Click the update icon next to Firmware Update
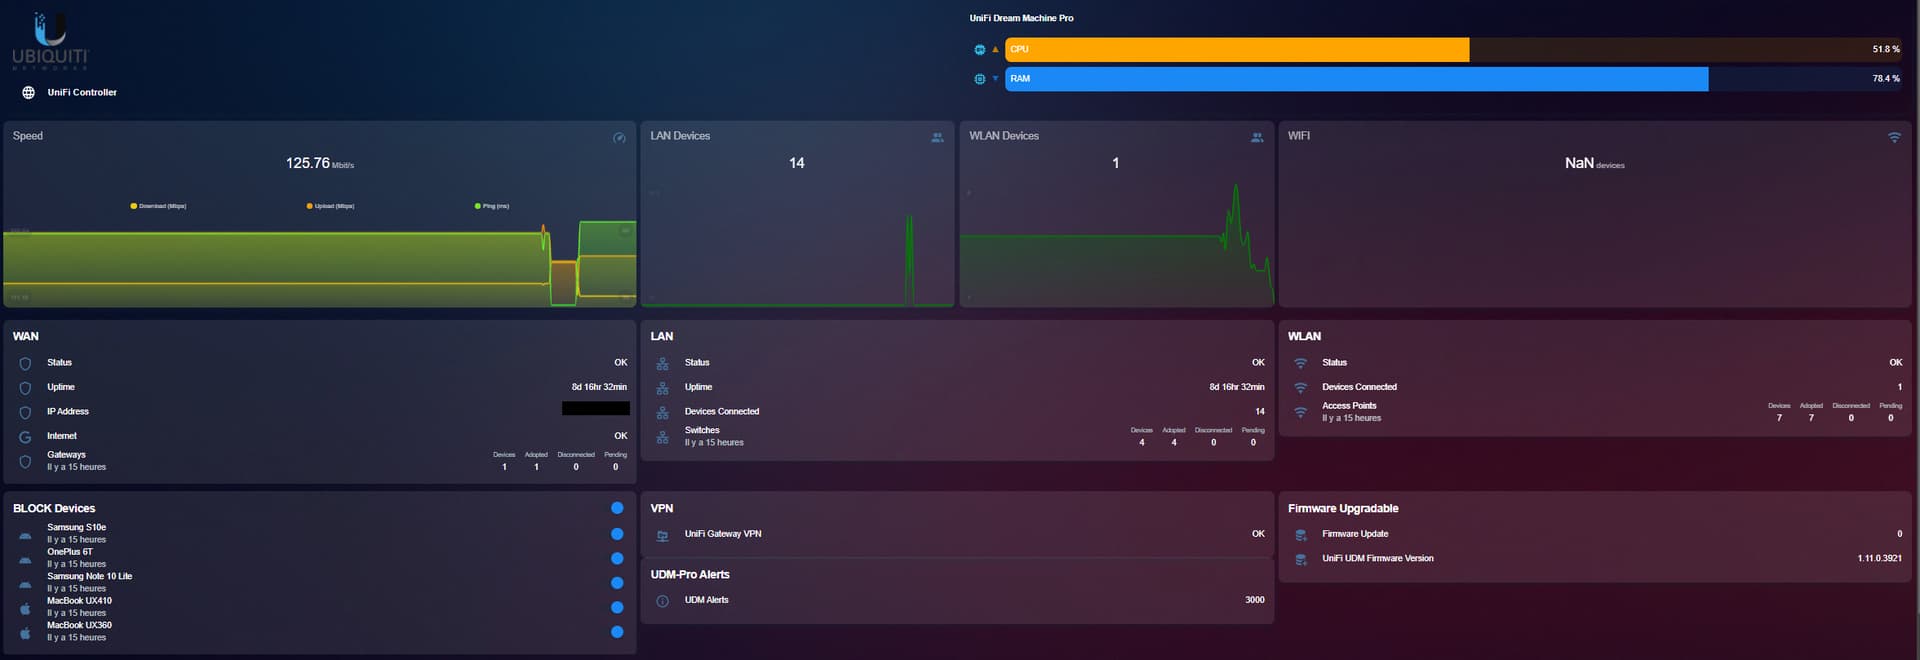The height and width of the screenshot is (660, 1920). coord(1300,535)
